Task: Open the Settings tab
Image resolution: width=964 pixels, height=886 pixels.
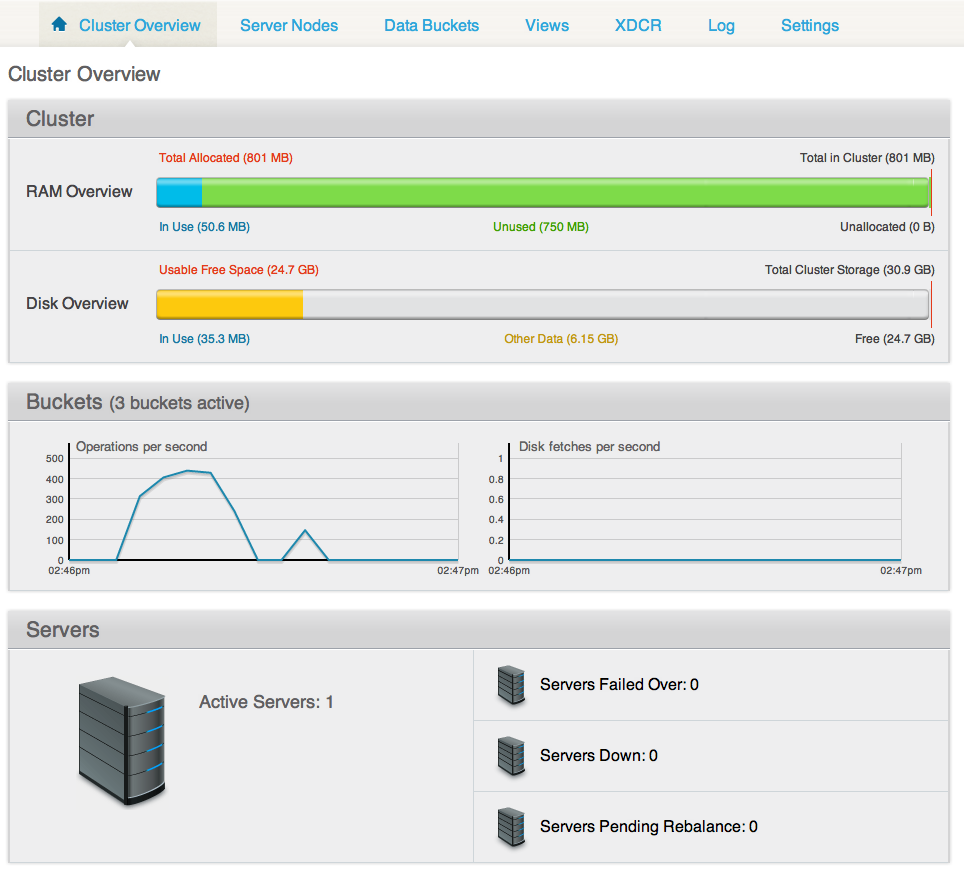Action: tap(810, 25)
